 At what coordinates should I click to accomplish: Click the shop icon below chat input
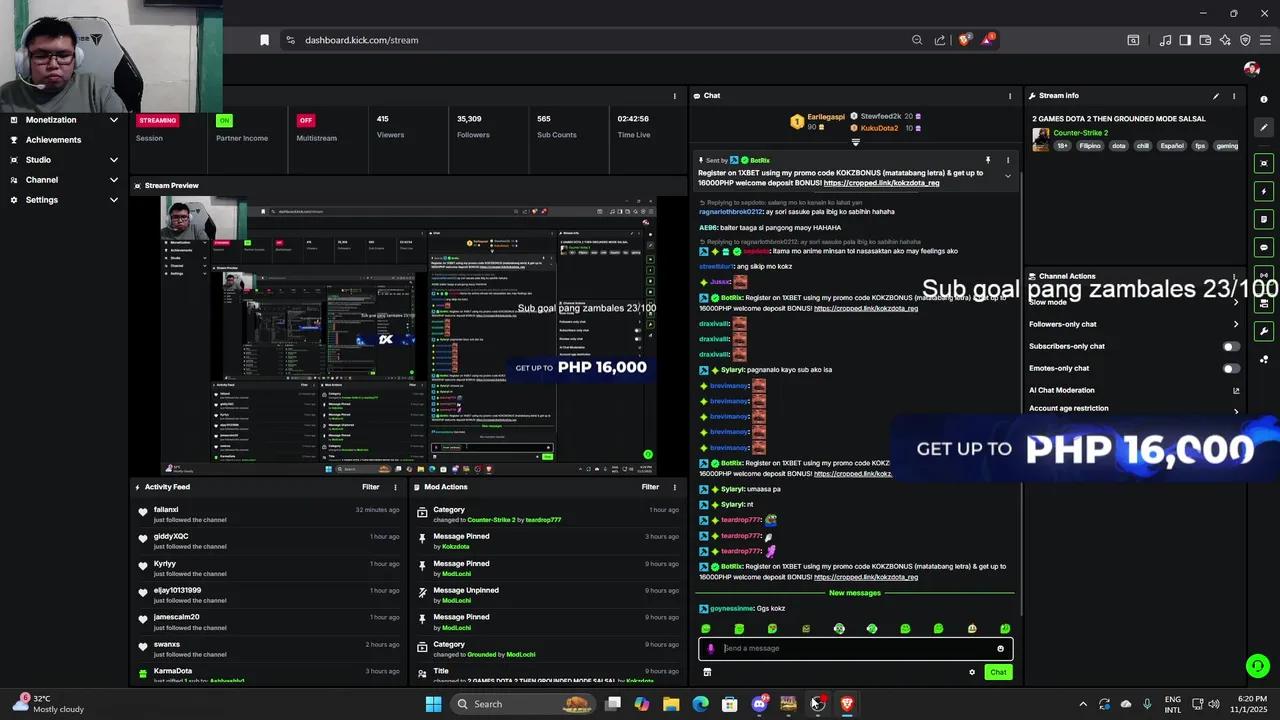point(707,672)
